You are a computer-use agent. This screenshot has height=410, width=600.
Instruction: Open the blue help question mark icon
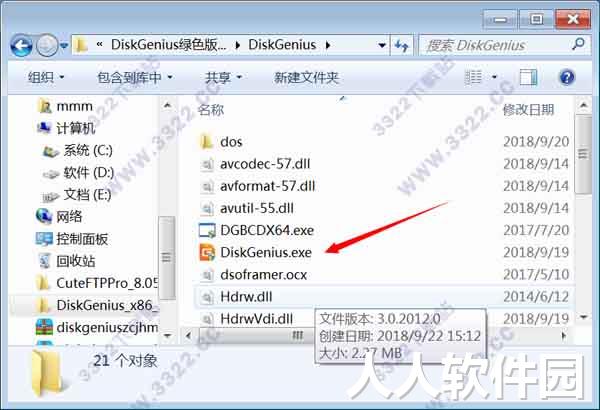pyautogui.click(x=567, y=77)
